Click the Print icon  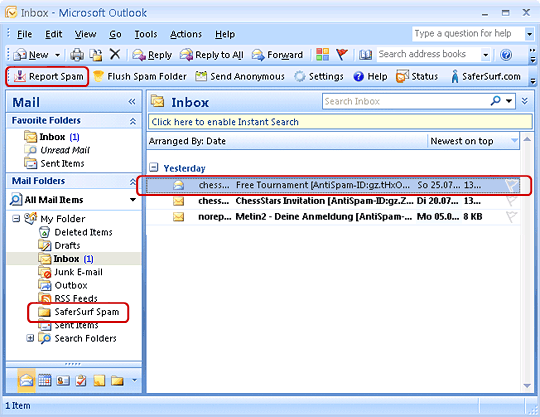[77, 55]
